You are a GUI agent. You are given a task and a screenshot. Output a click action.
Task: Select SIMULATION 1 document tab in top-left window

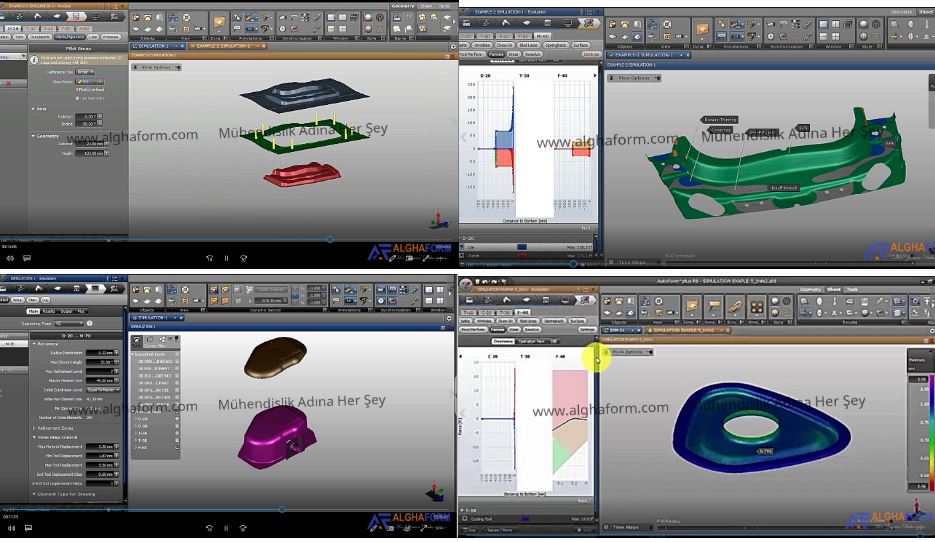157,46
